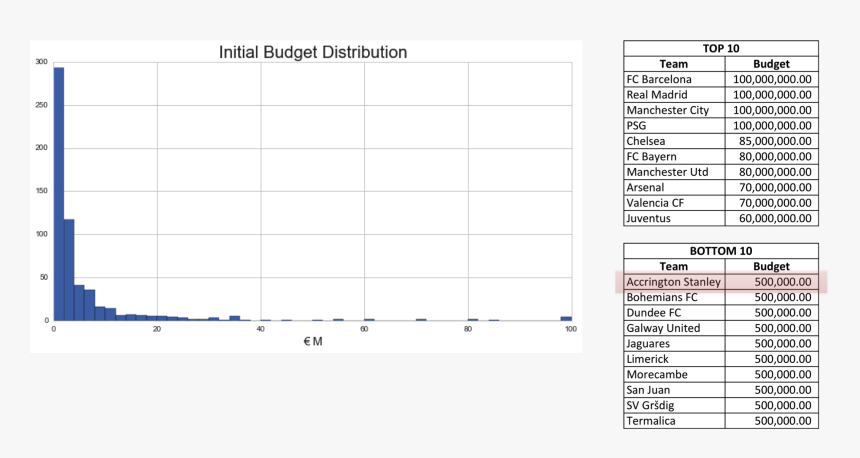The height and width of the screenshot is (458, 860).
Task: Click the '€ M' x-axis label
Action: point(313,342)
